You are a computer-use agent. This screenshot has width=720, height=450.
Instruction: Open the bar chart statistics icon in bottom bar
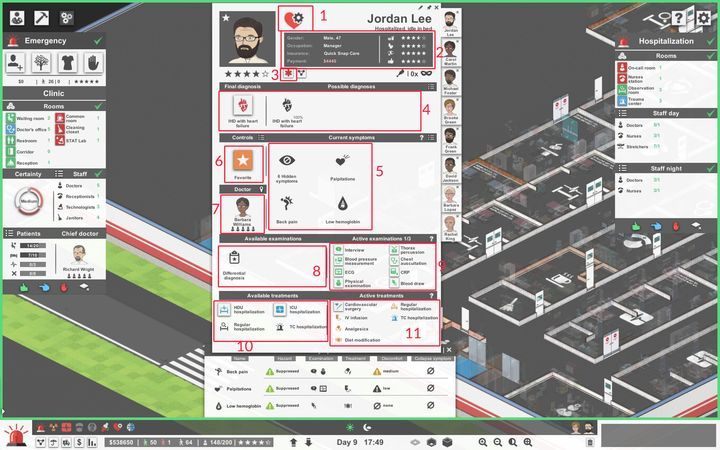point(92,442)
